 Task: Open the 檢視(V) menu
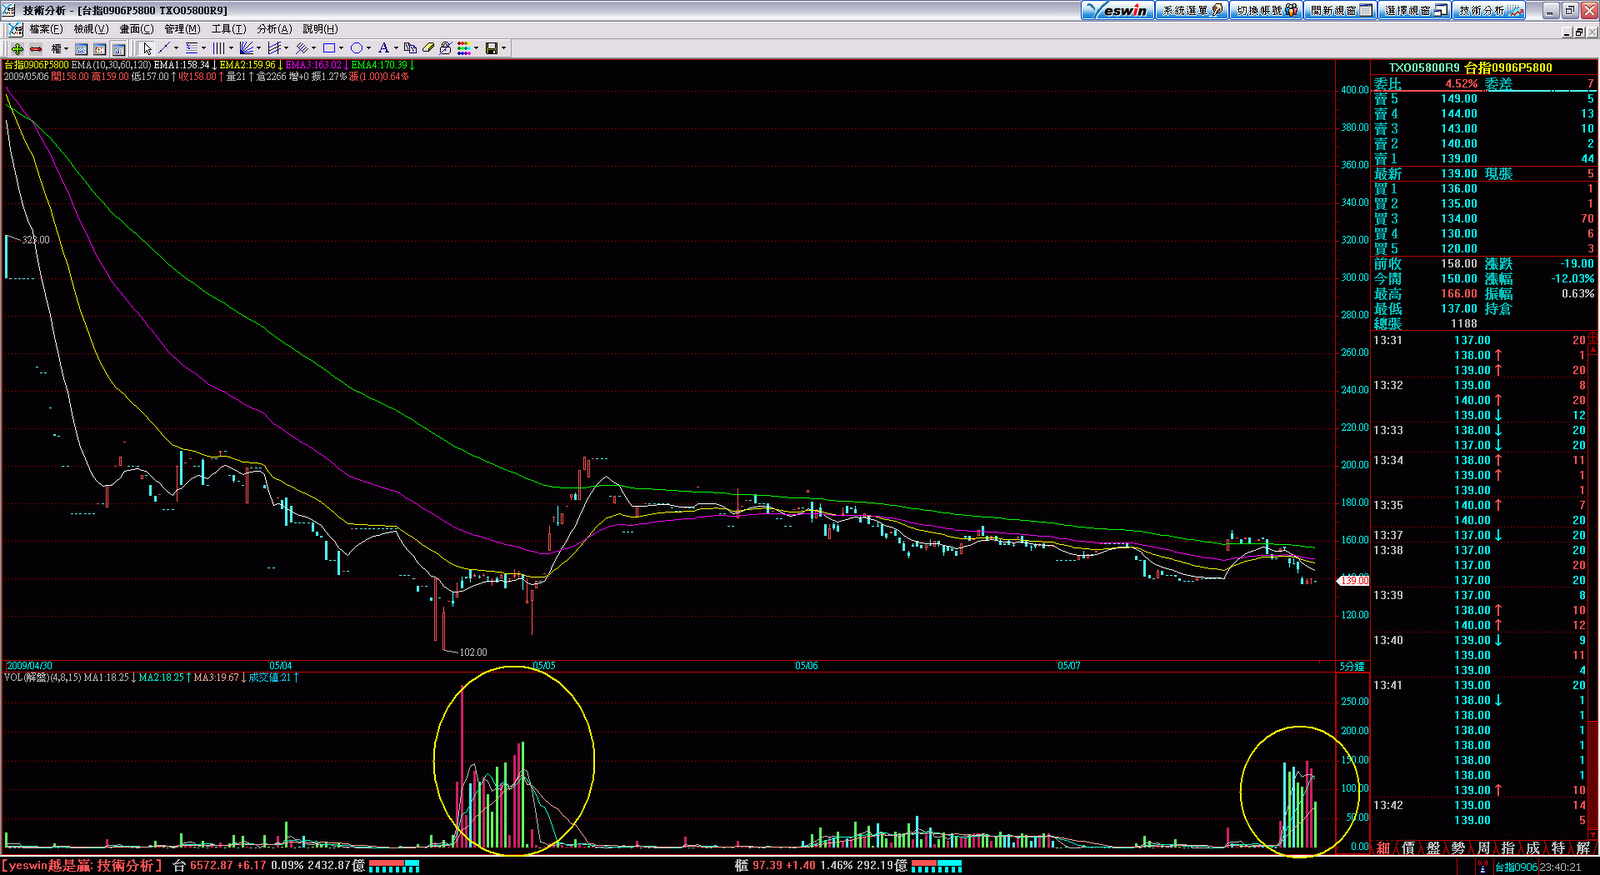click(91, 29)
